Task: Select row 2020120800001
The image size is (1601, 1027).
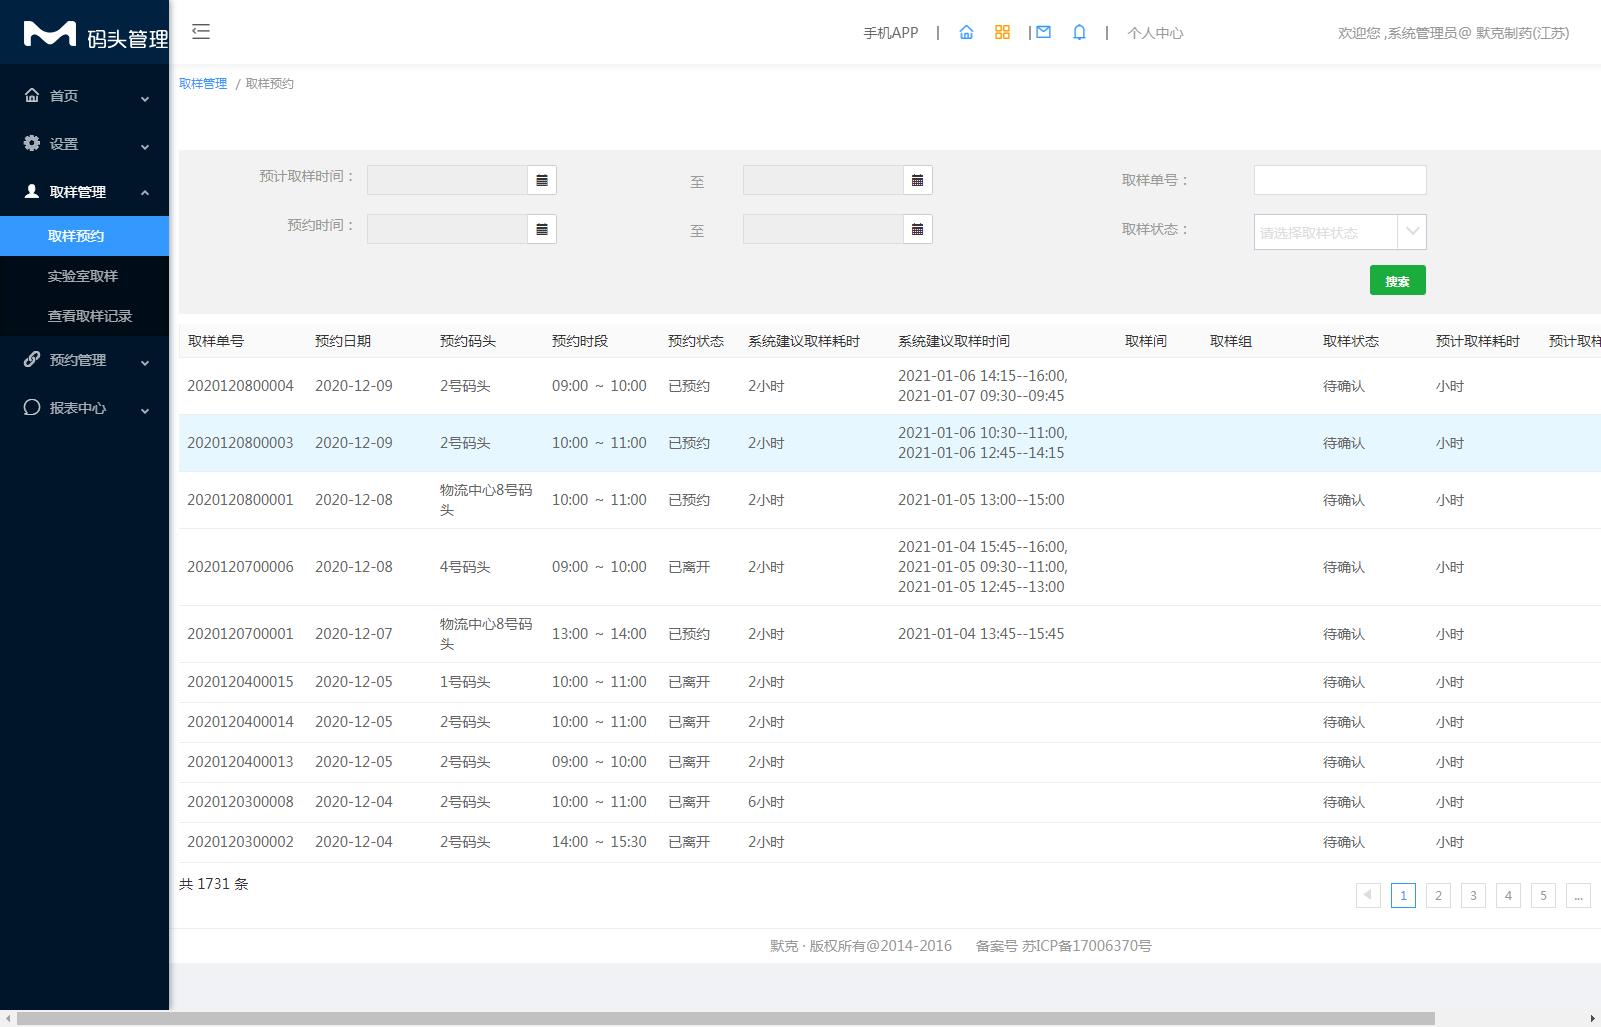Action: pyautogui.click(x=890, y=500)
